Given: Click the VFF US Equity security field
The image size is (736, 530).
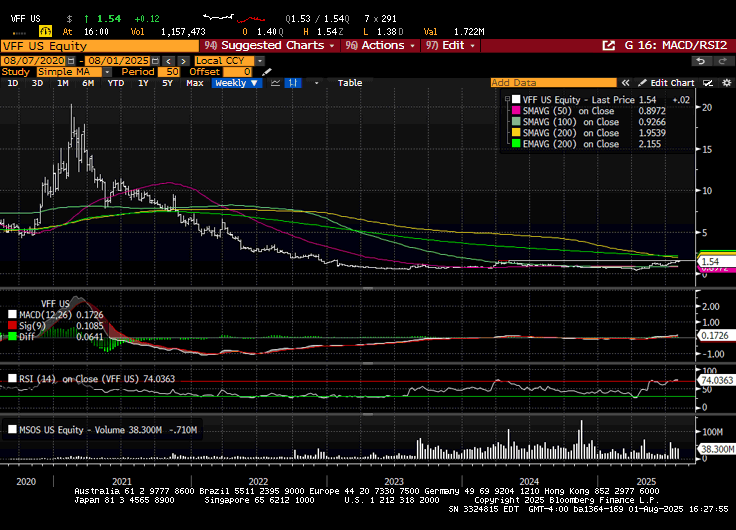Looking at the screenshot, I should click(100, 46).
